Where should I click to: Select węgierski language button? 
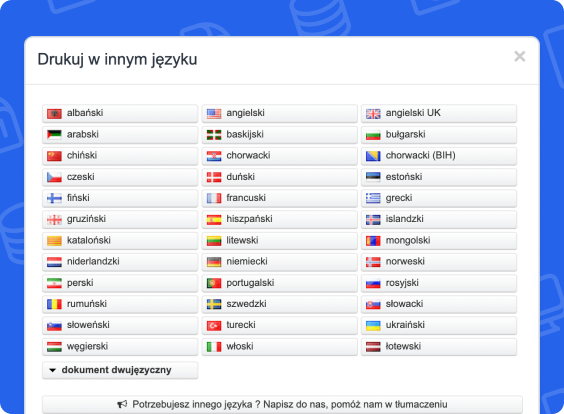[120, 346]
